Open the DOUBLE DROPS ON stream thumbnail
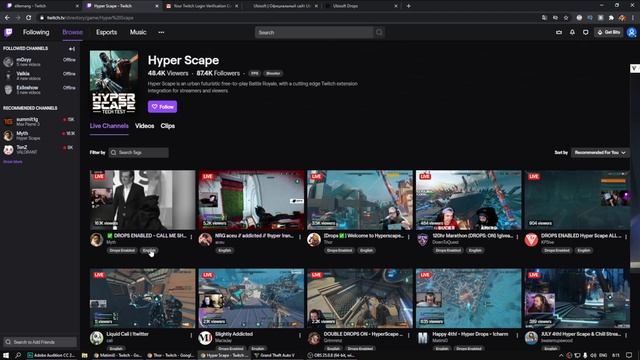The image size is (640, 360). (x=360, y=298)
